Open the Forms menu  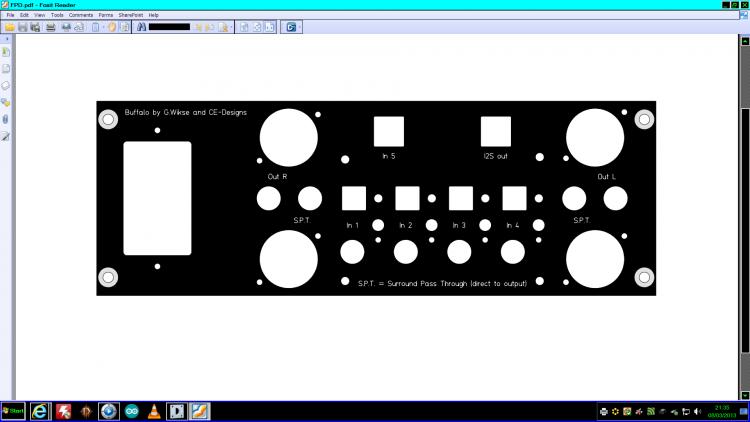pyautogui.click(x=106, y=15)
